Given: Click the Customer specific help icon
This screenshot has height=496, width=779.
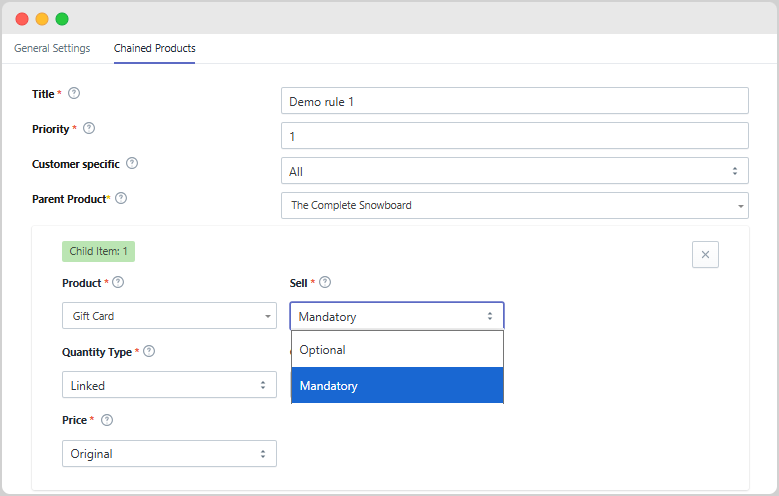Looking at the screenshot, I should coord(132,163).
